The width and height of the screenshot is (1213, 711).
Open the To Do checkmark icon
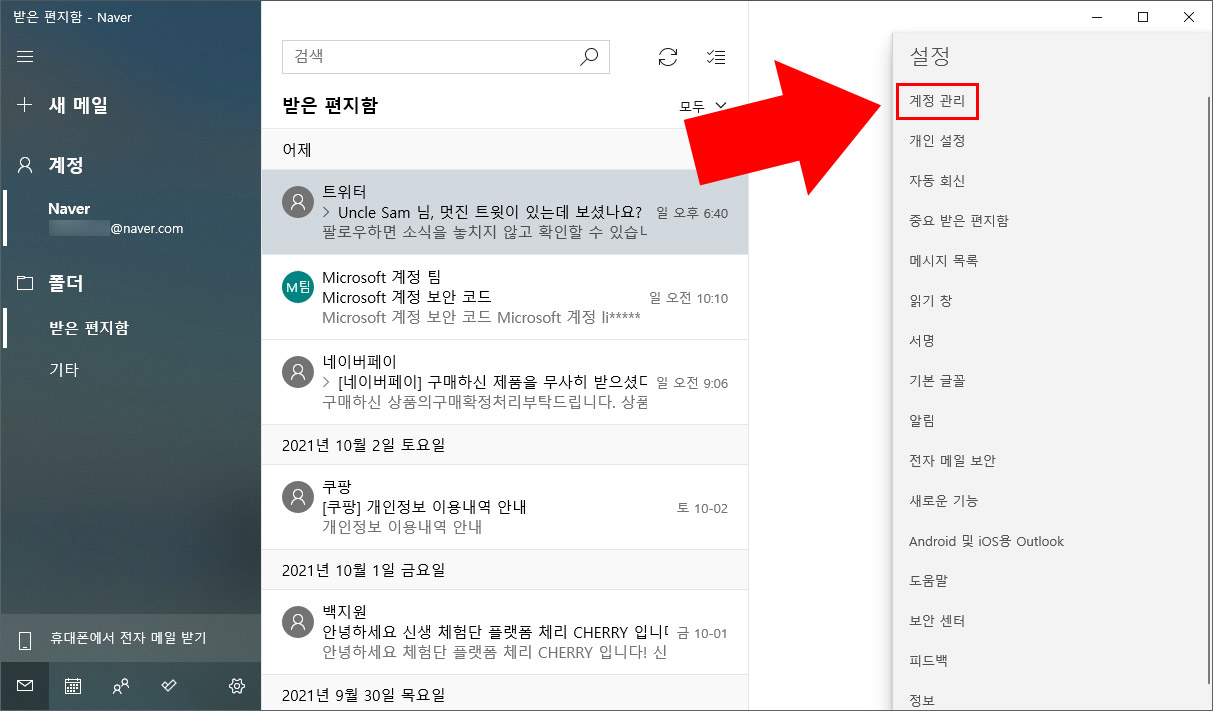click(x=169, y=686)
